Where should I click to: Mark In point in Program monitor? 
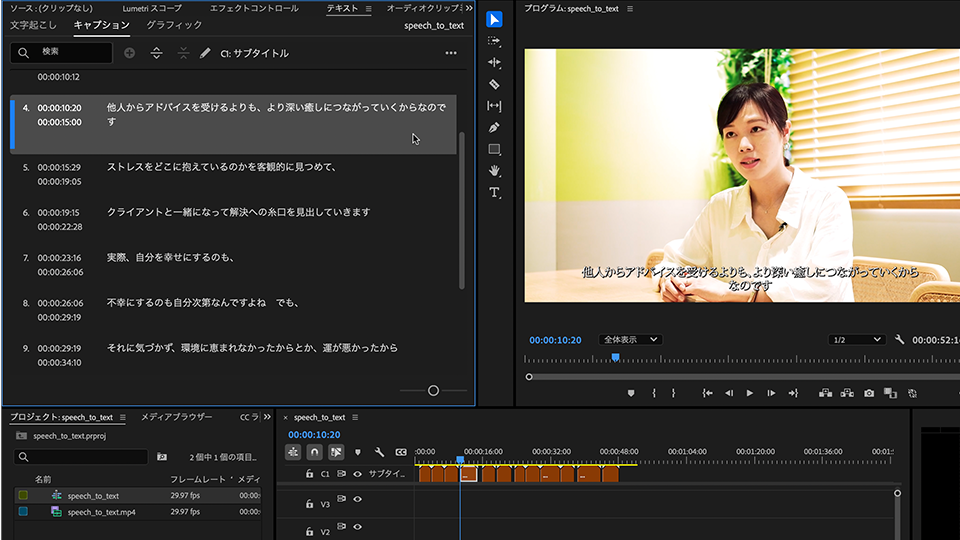pyautogui.click(x=654, y=393)
